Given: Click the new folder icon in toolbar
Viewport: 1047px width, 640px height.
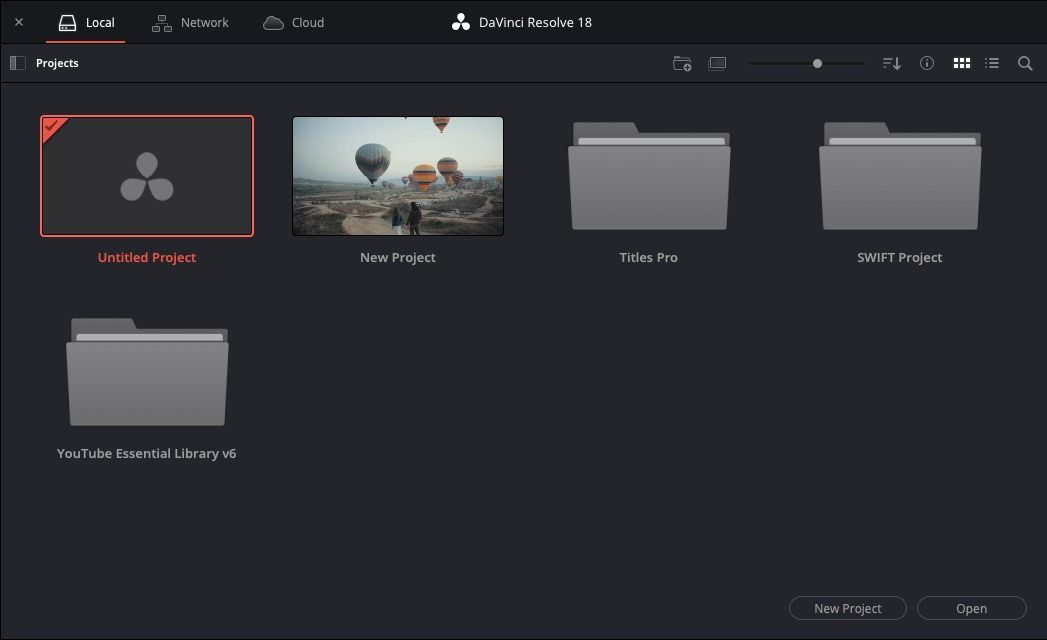Looking at the screenshot, I should [682, 63].
